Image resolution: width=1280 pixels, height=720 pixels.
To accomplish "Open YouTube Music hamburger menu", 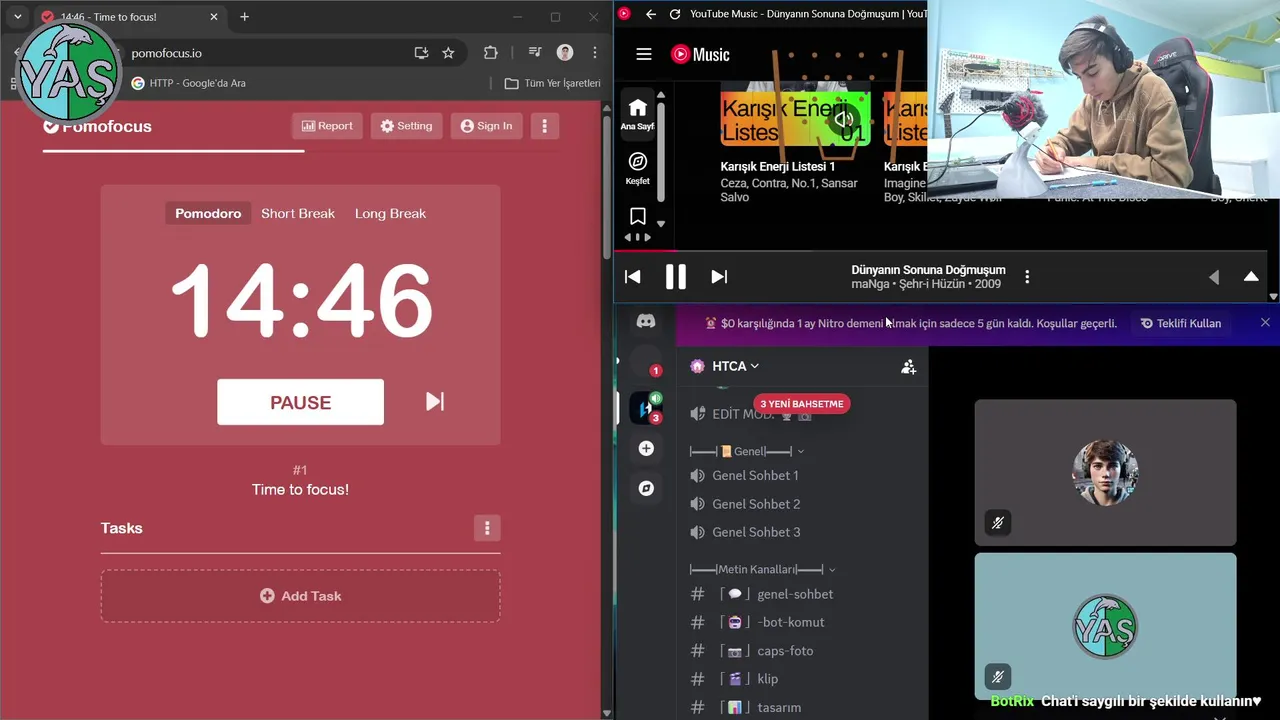I will (644, 54).
